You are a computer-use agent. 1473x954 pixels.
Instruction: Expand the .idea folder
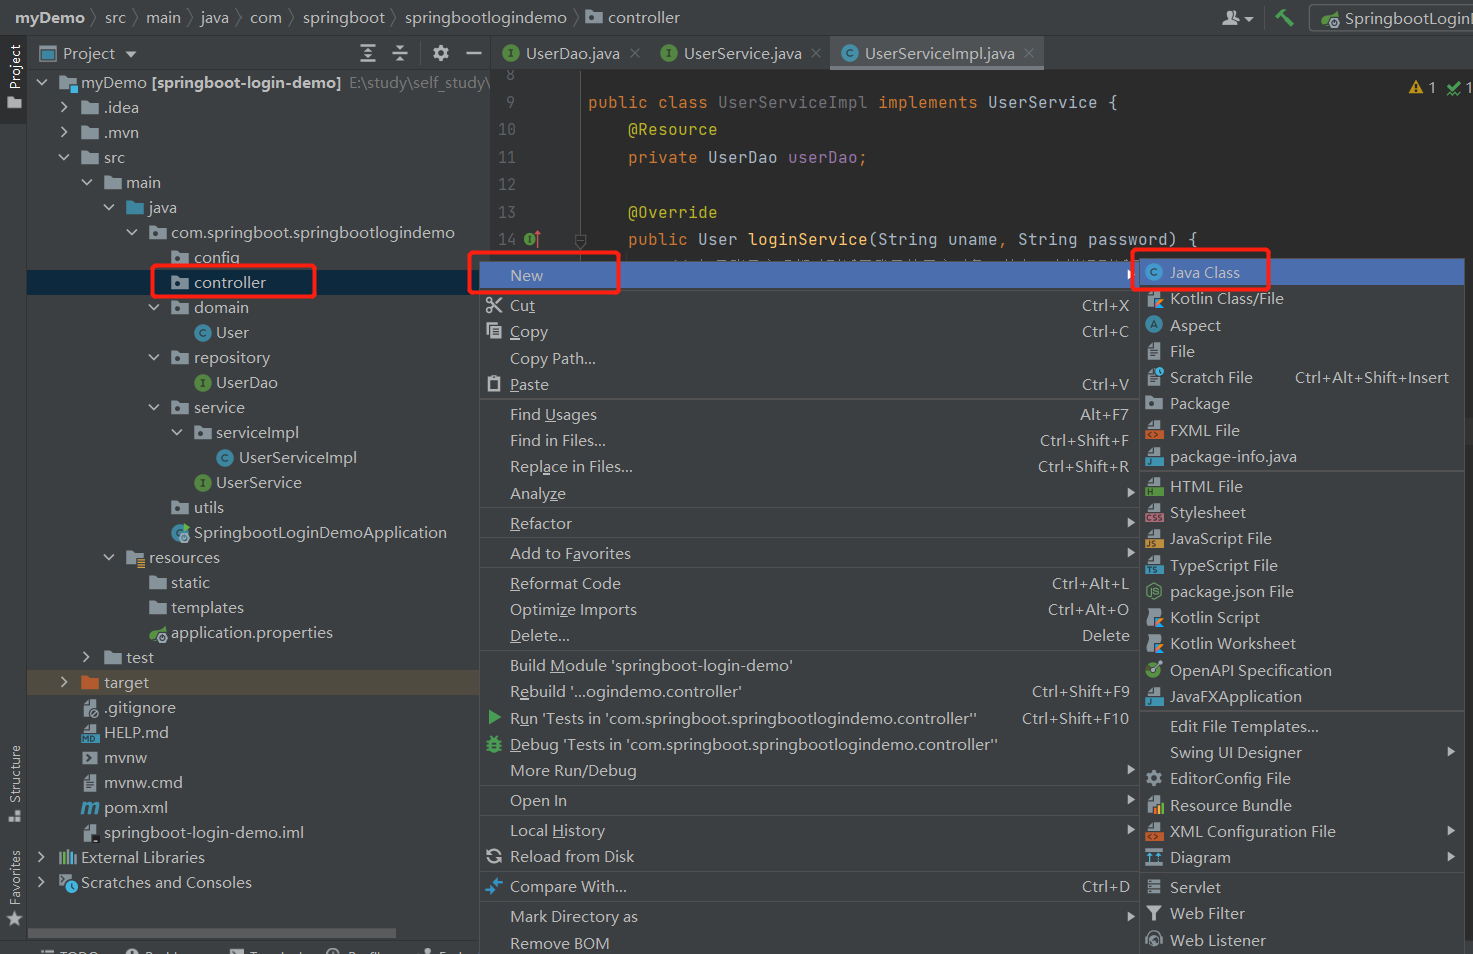click(64, 107)
